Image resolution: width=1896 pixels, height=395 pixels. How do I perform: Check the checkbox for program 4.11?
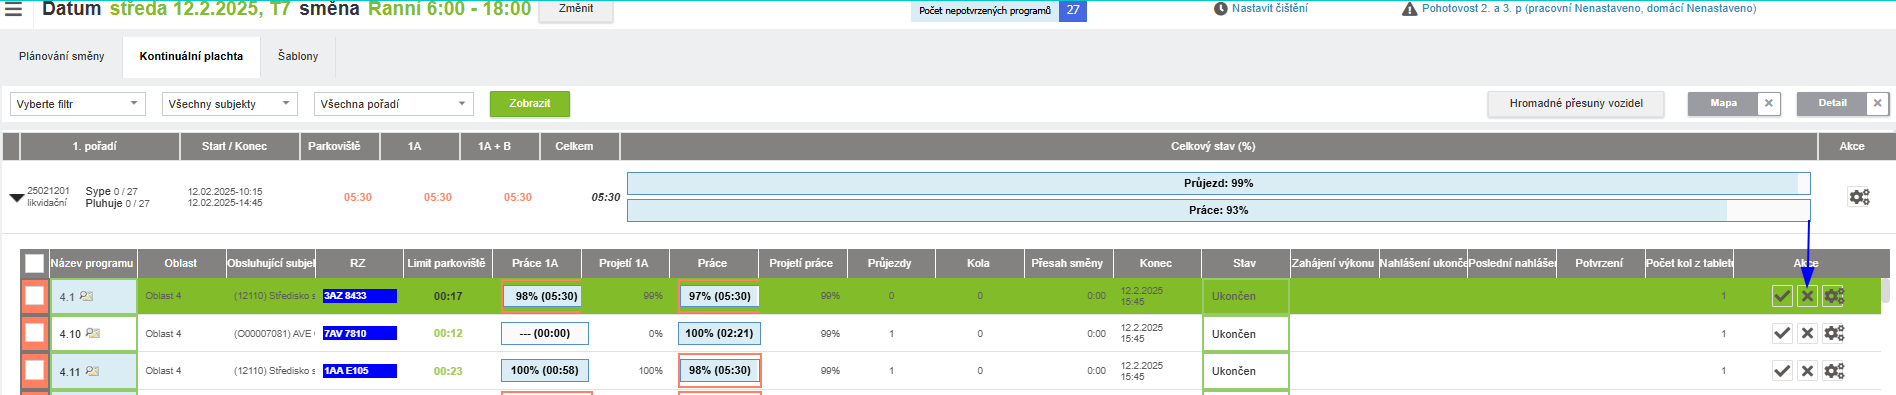[34, 371]
